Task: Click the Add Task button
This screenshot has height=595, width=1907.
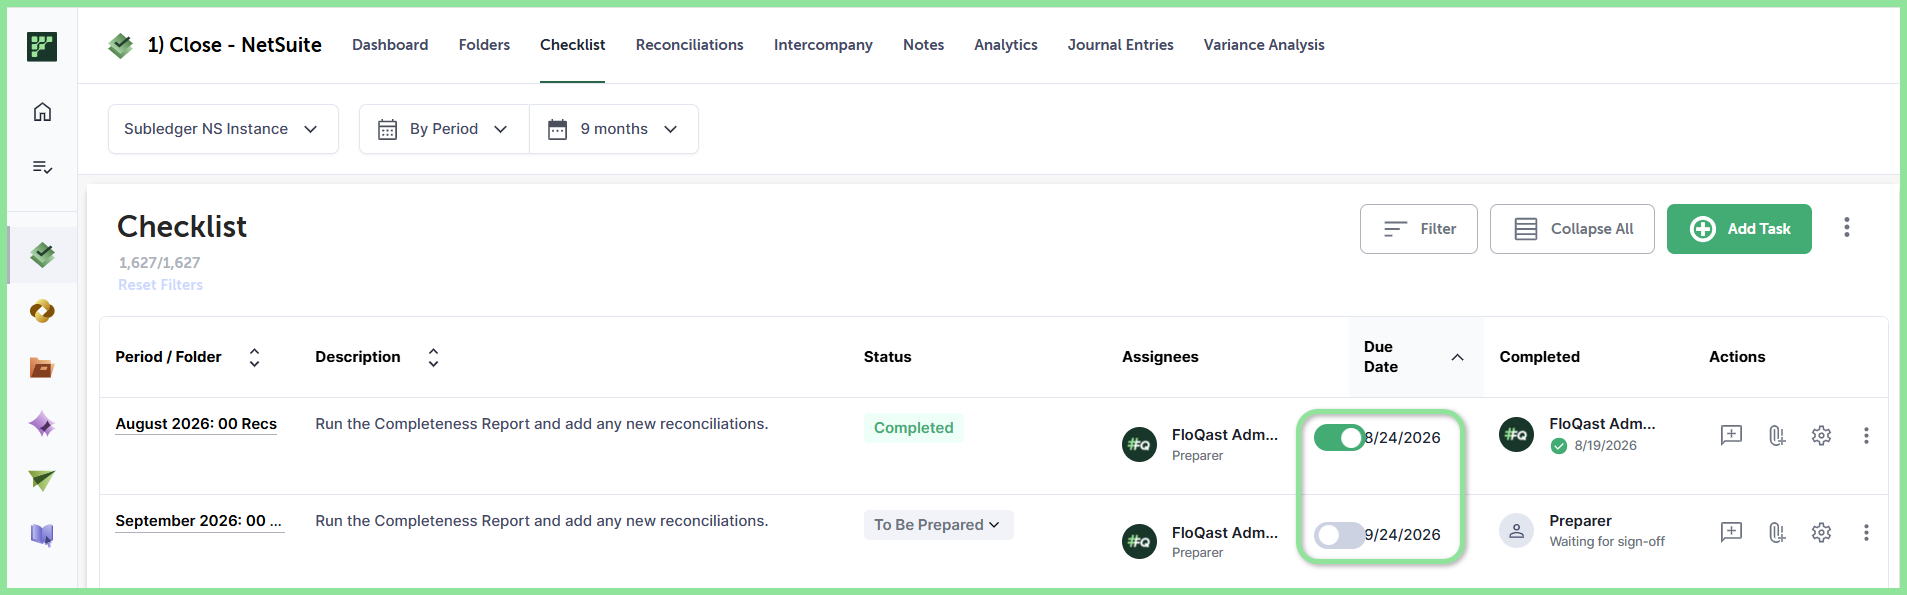Action: [x=1739, y=229]
